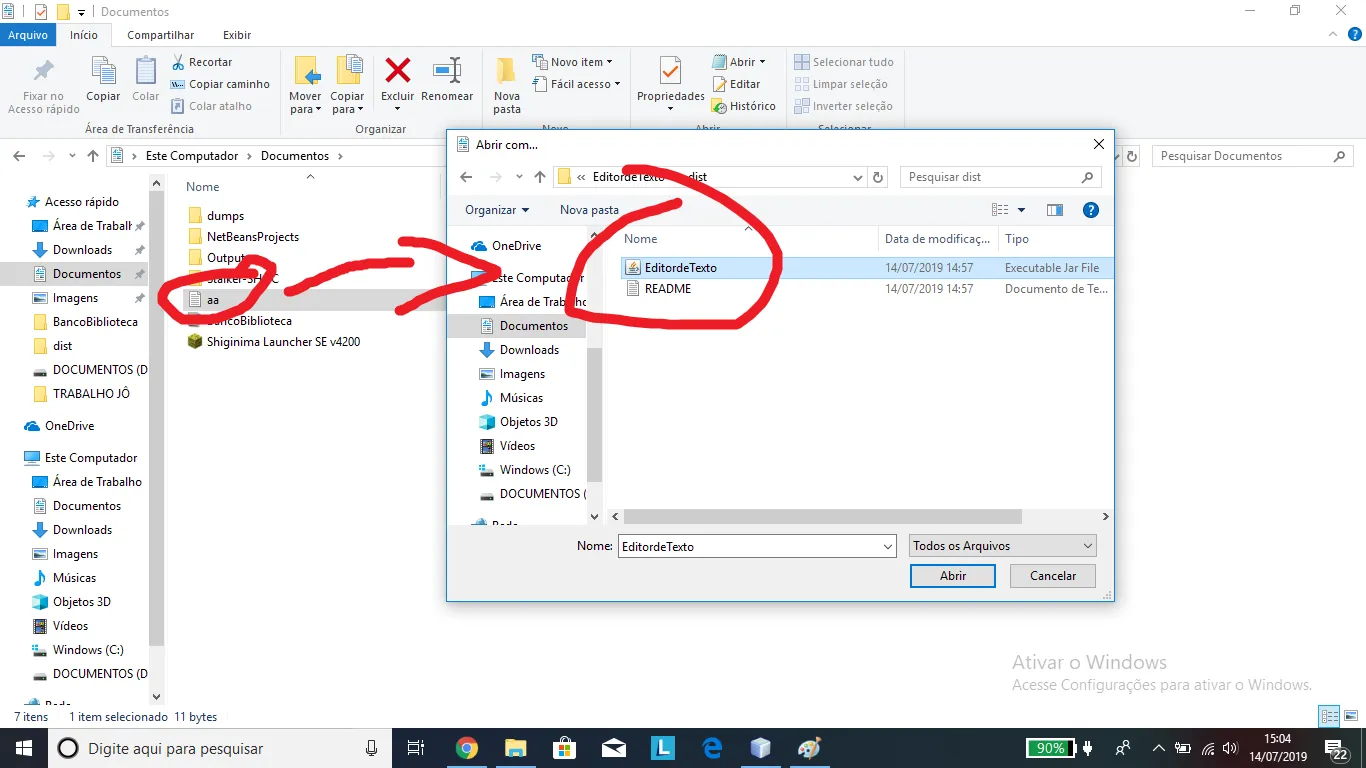This screenshot has height=768, width=1366.
Task: Switch to the Exibir tab
Action: click(237, 35)
